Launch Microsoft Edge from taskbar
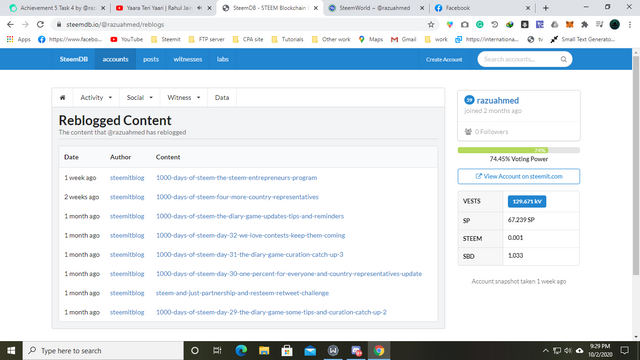The image size is (640, 360). point(241,351)
